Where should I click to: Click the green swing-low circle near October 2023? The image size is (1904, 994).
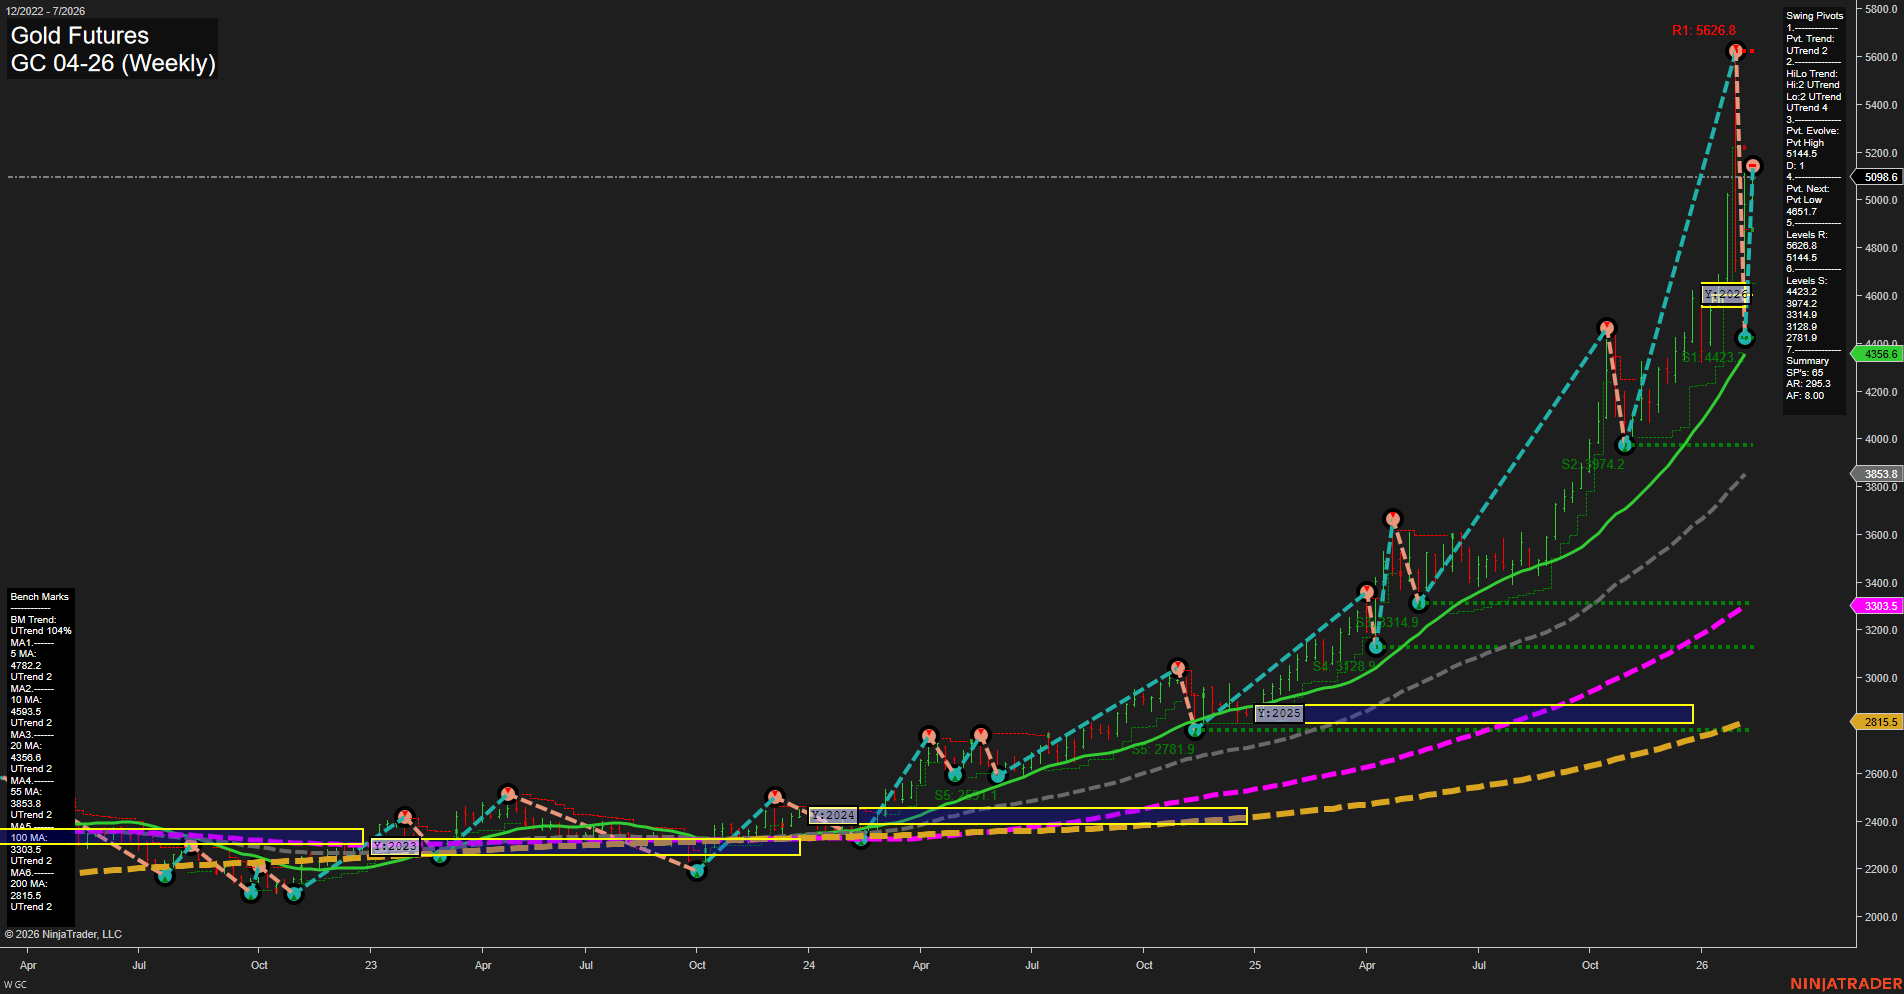[x=697, y=871]
